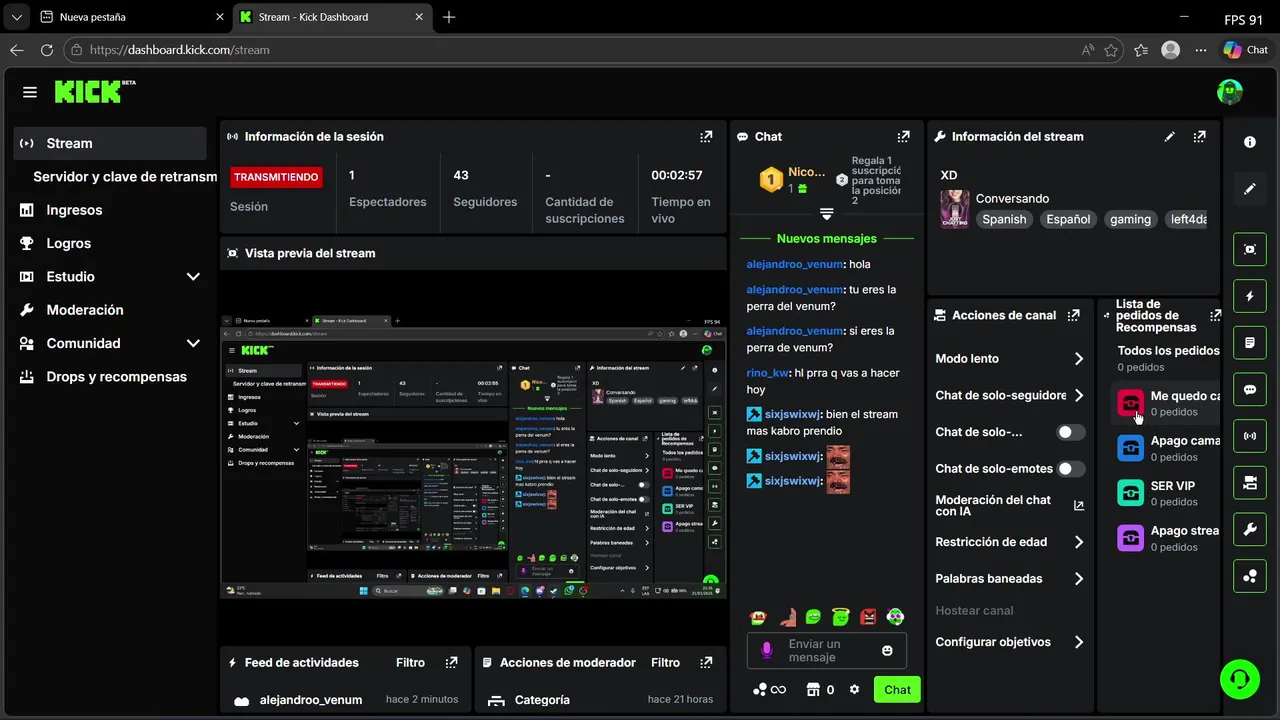Open the emoji picker in chat input

887,651
